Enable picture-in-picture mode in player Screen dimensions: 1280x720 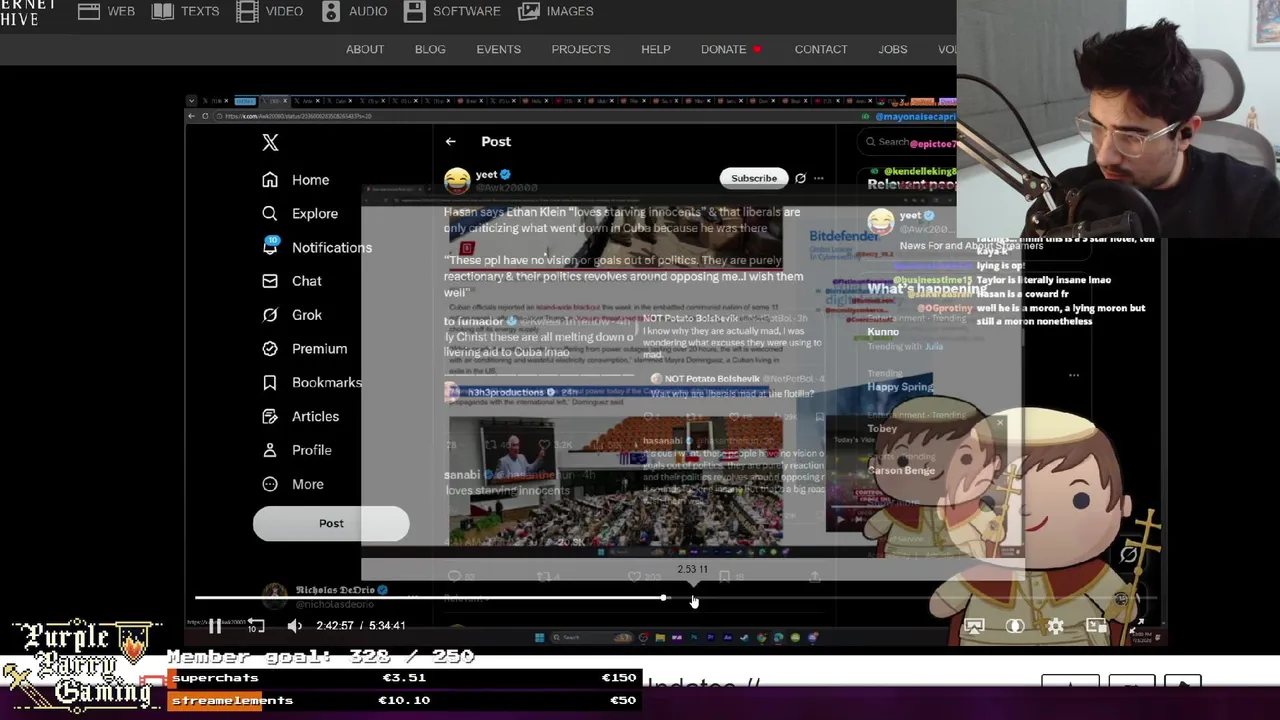1097,626
